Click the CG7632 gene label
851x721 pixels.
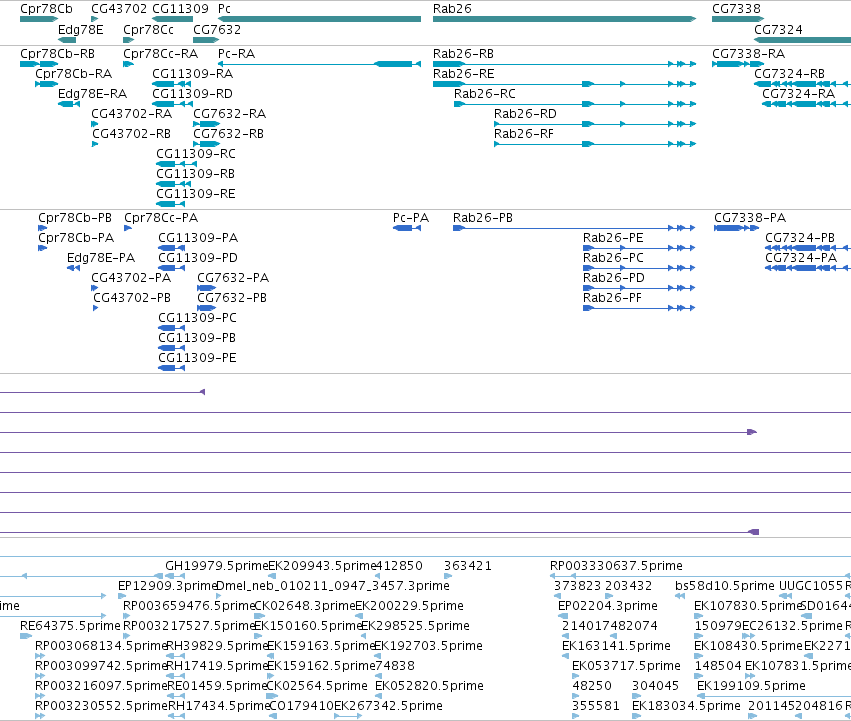[x=217, y=30]
